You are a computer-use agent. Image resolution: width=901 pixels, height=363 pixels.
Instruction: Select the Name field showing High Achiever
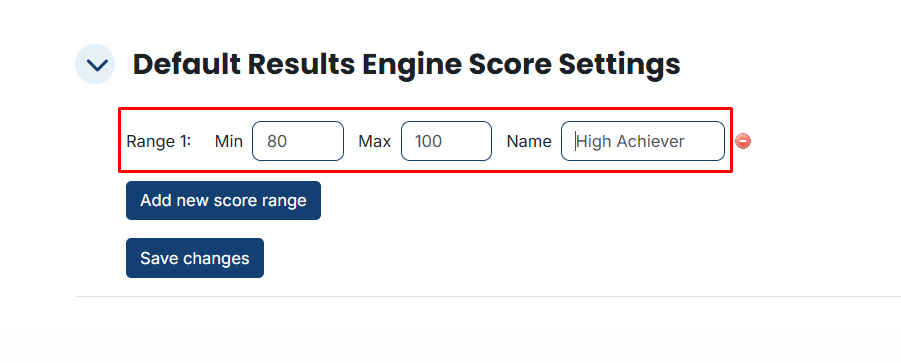pyautogui.click(x=642, y=141)
